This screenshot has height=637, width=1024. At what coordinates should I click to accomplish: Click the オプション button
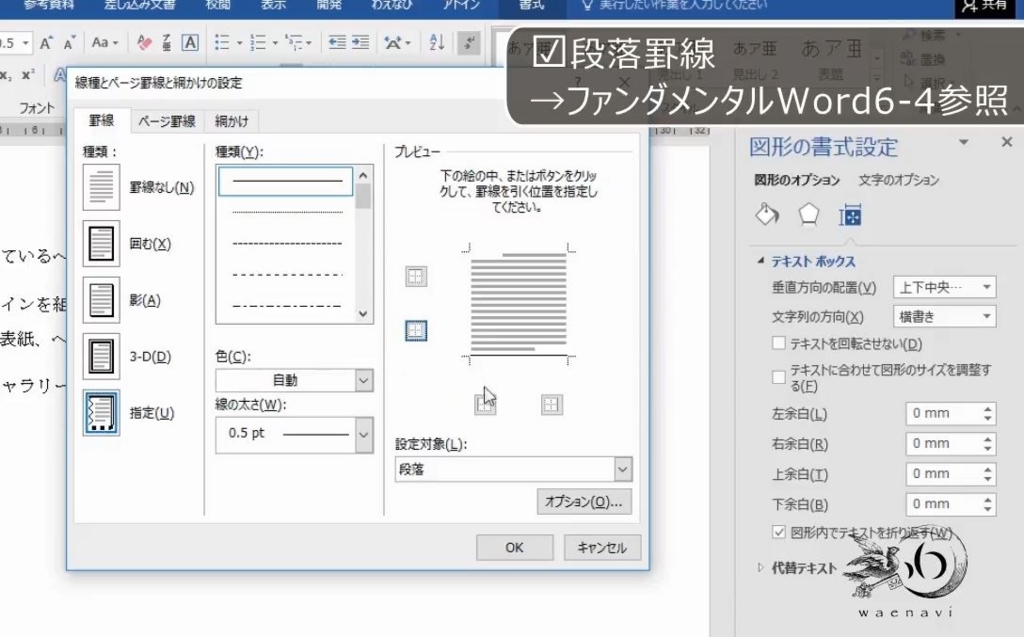tap(585, 501)
